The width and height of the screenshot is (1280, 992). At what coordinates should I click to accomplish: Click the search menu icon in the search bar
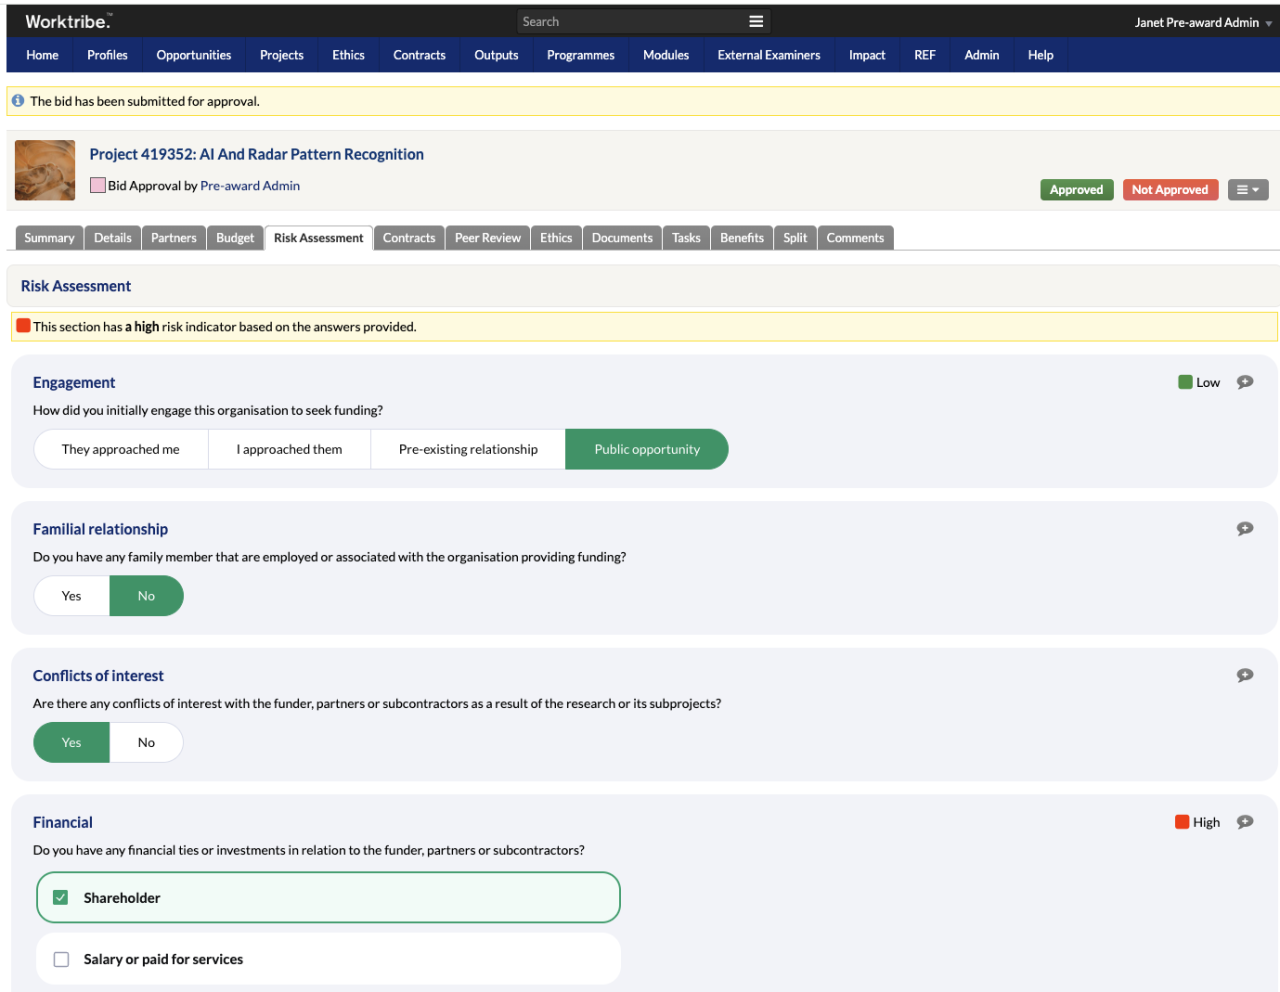(757, 20)
